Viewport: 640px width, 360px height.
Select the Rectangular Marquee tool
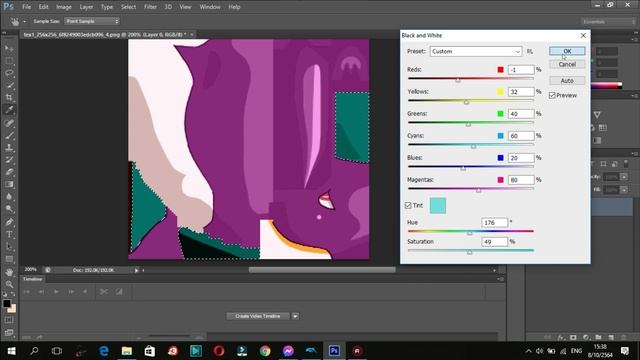(x=9, y=61)
